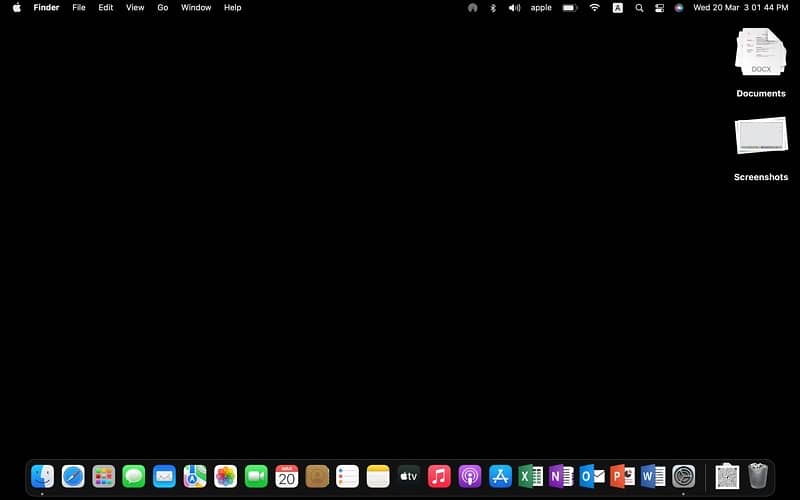This screenshot has height=500, width=800.
Task: Open the volume control dropdown
Action: coord(514,8)
